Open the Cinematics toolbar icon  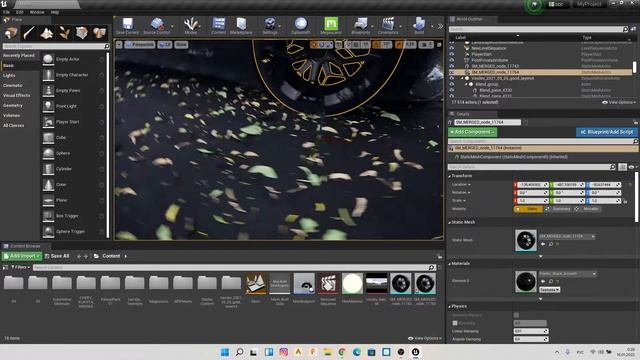click(x=388, y=26)
